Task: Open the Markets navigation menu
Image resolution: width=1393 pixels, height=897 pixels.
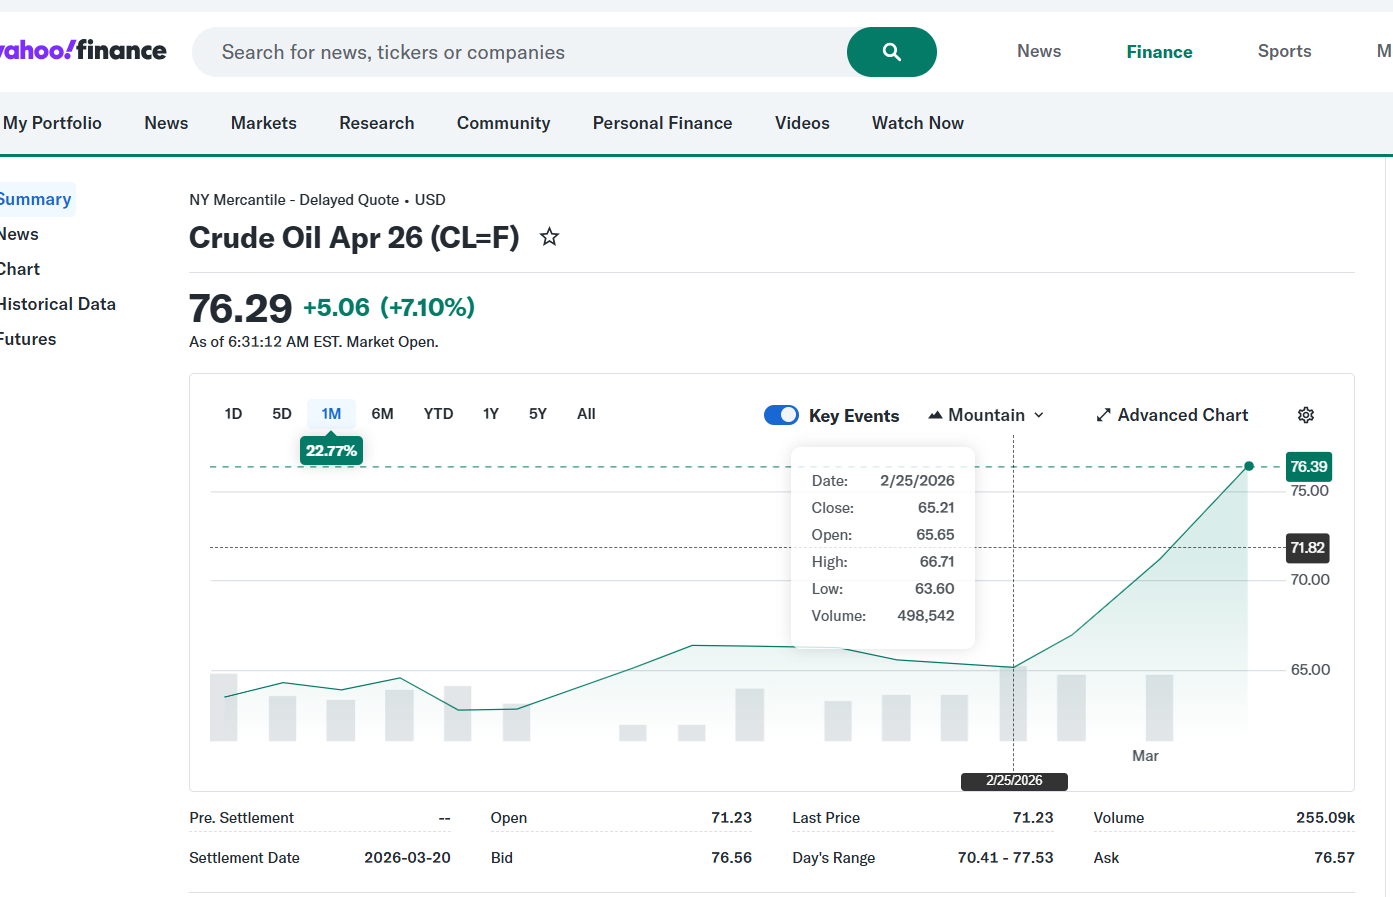Action: pos(263,123)
